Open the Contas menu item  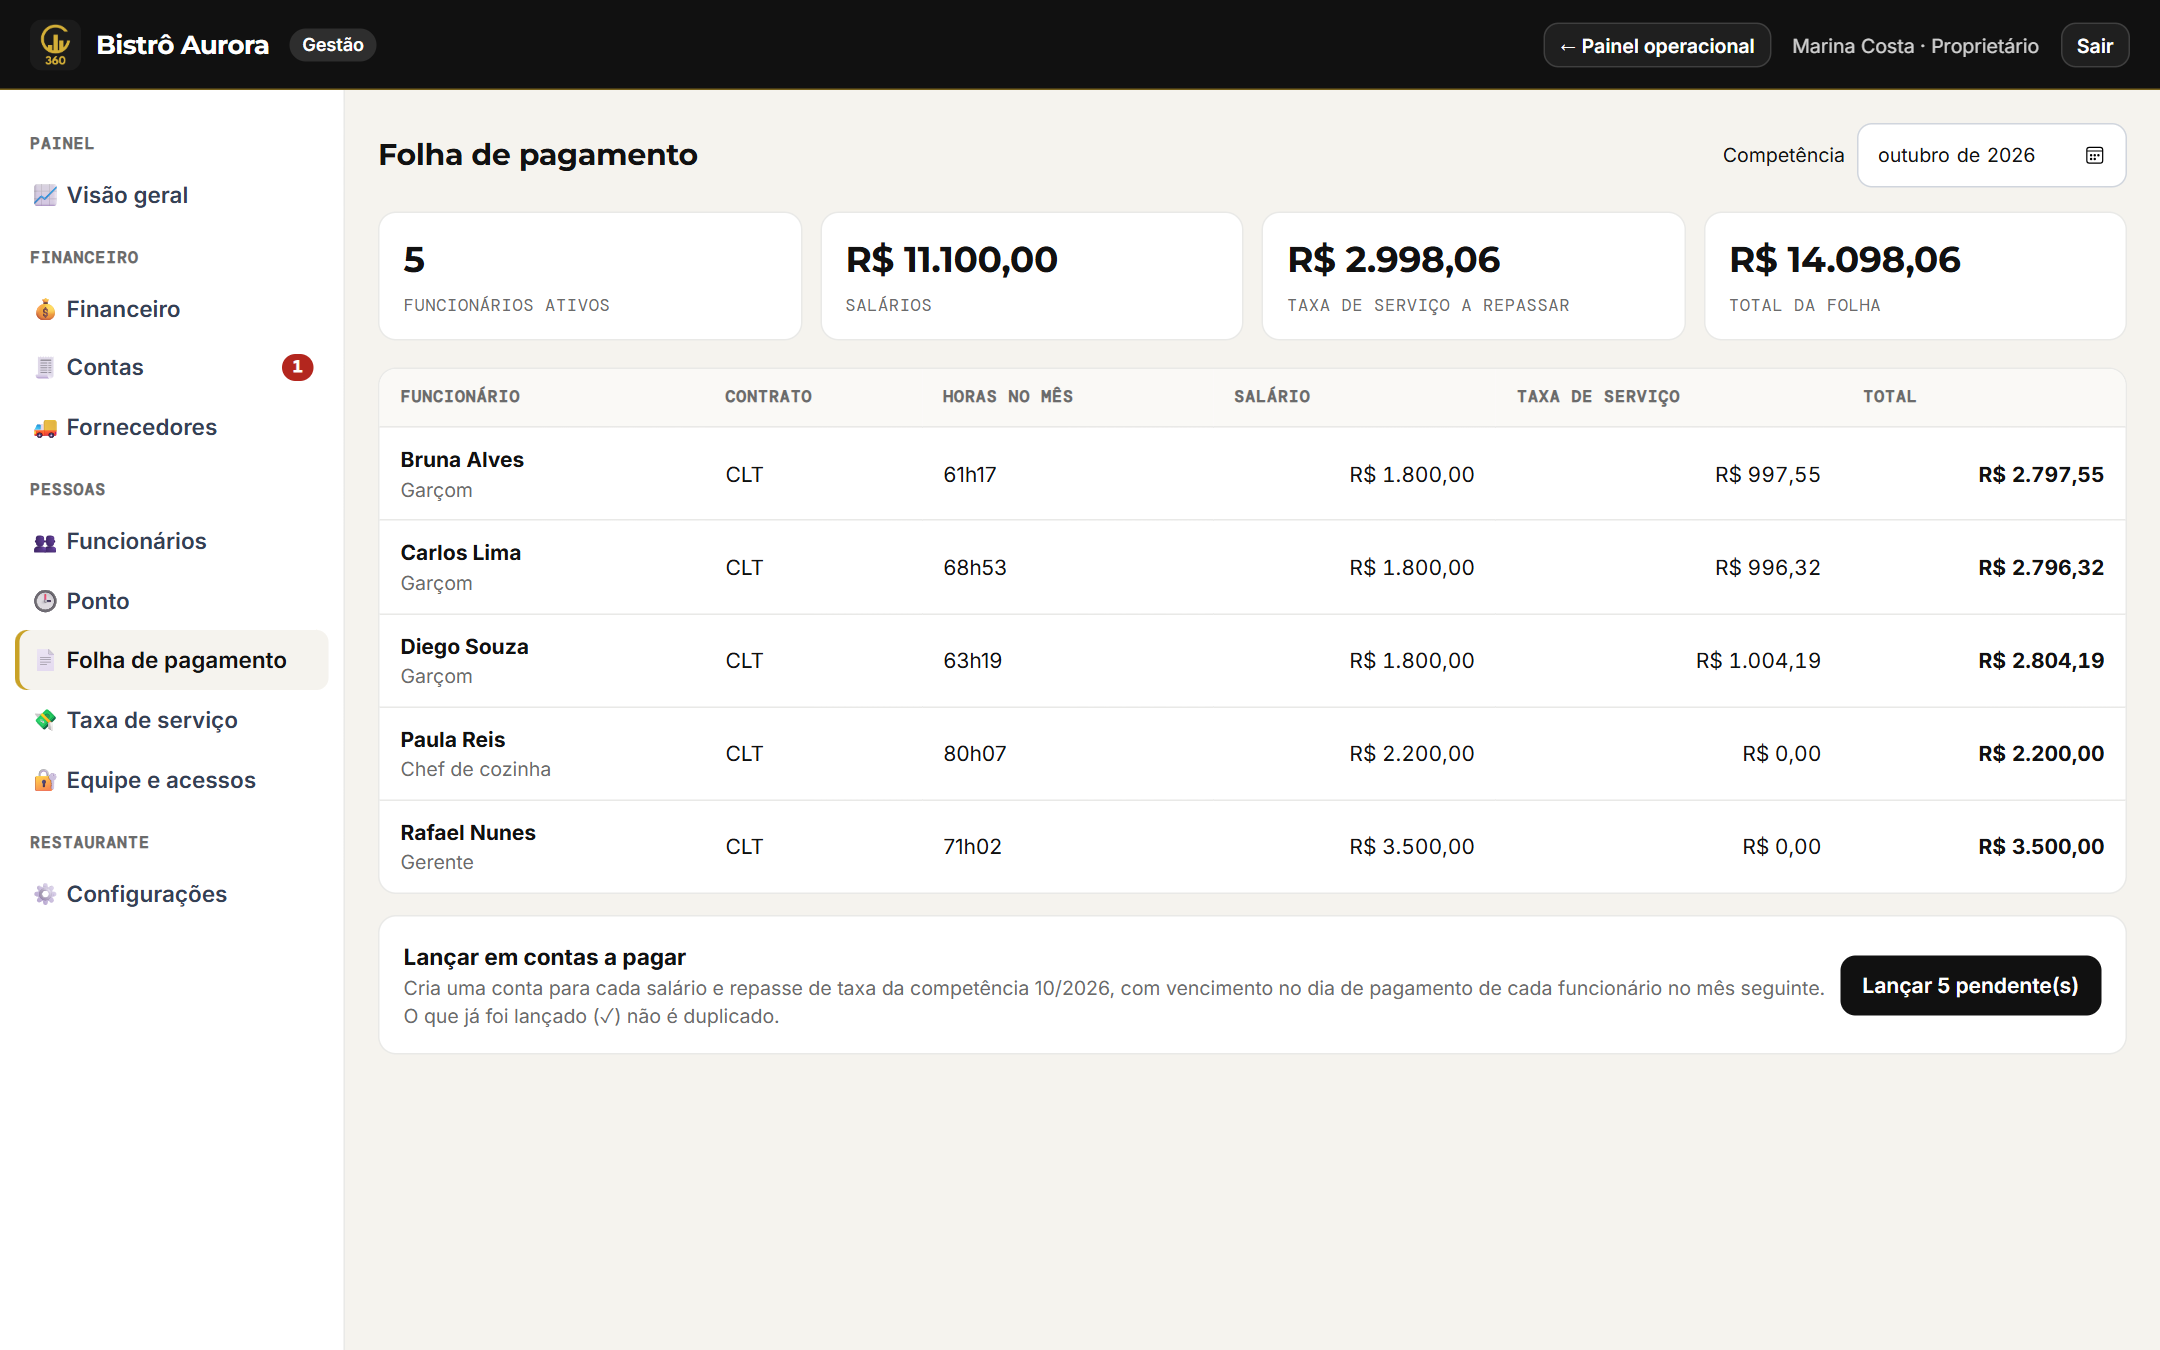pyautogui.click(x=172, y=367)
